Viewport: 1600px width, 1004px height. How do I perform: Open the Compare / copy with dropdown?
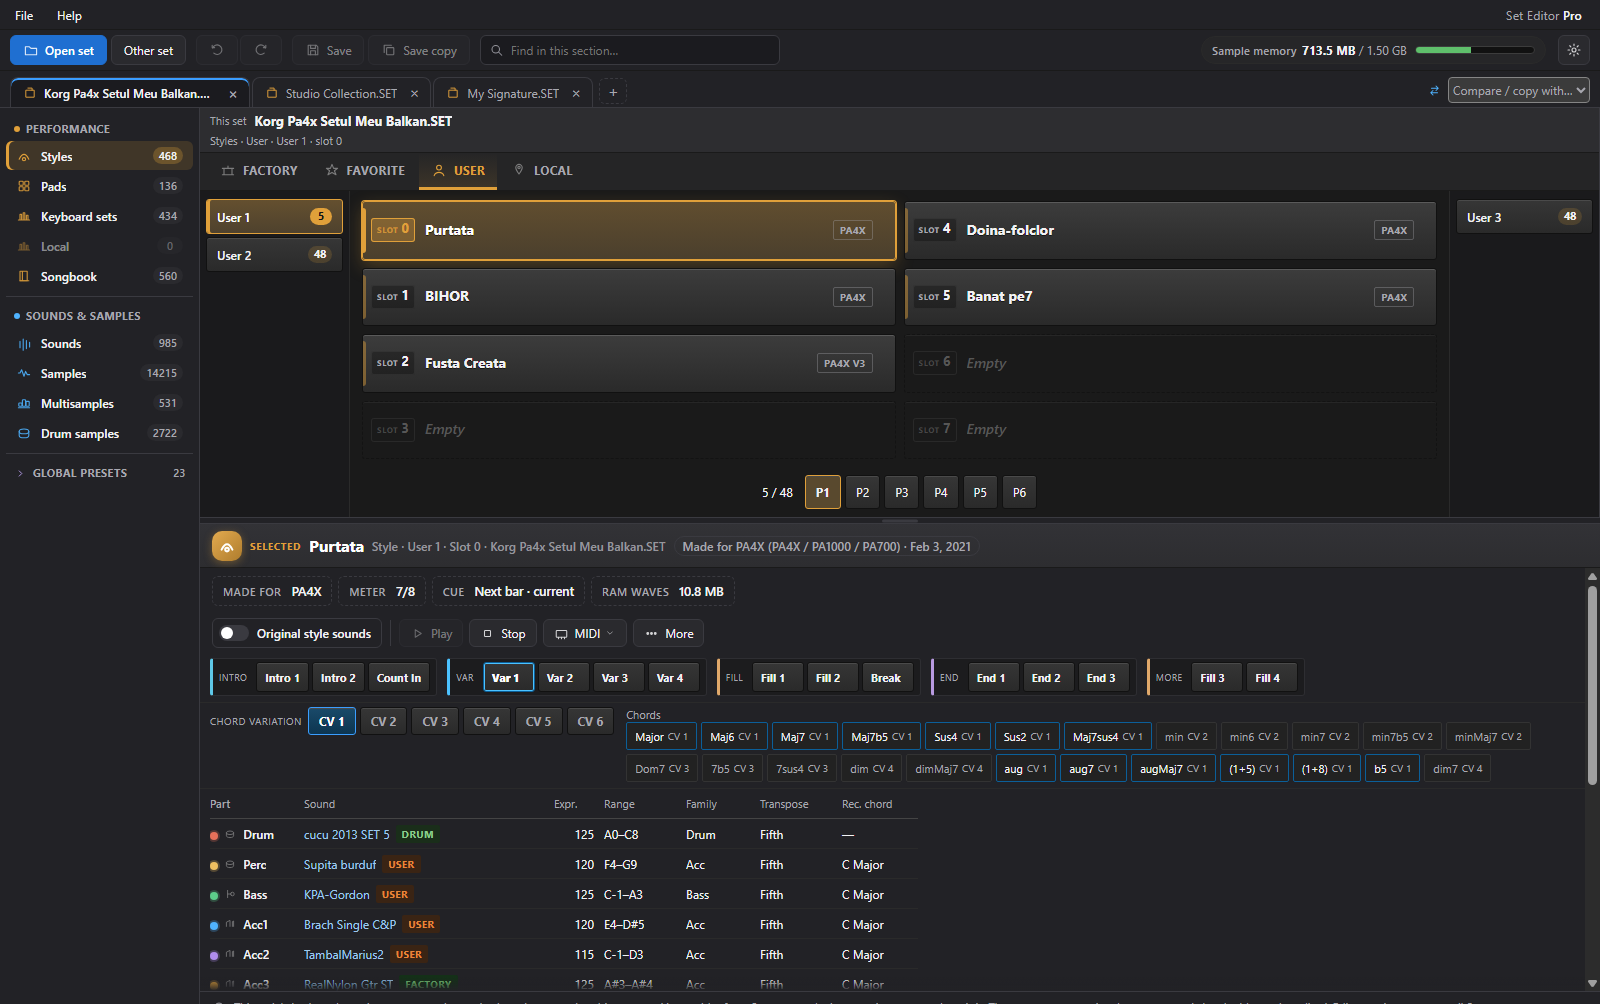1518,91
